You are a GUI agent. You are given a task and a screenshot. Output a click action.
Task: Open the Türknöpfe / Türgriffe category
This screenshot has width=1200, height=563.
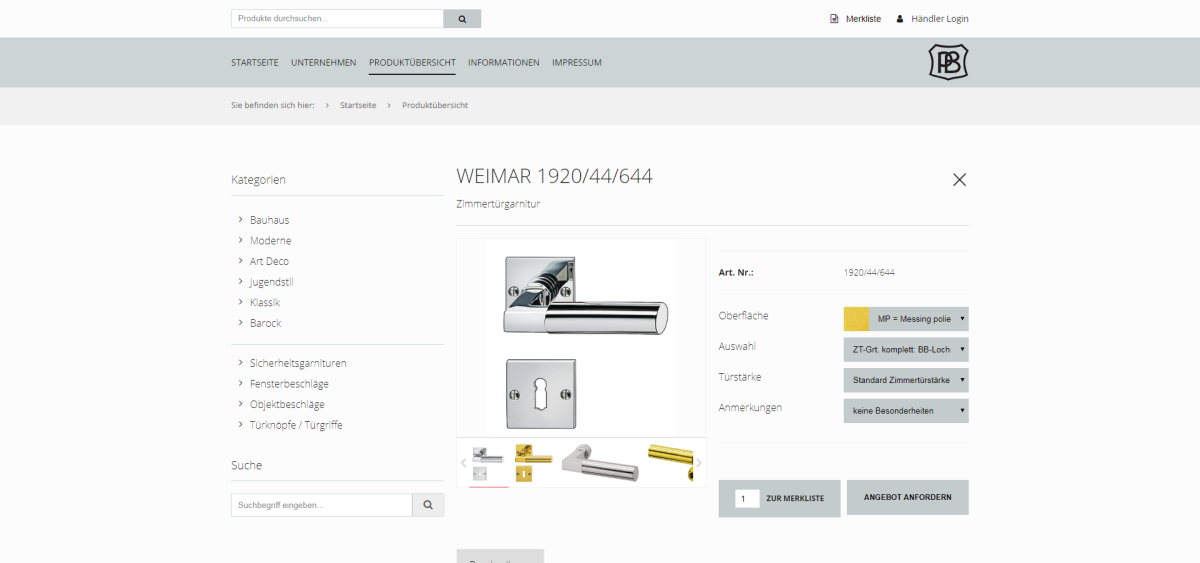(x=296, y=425)
